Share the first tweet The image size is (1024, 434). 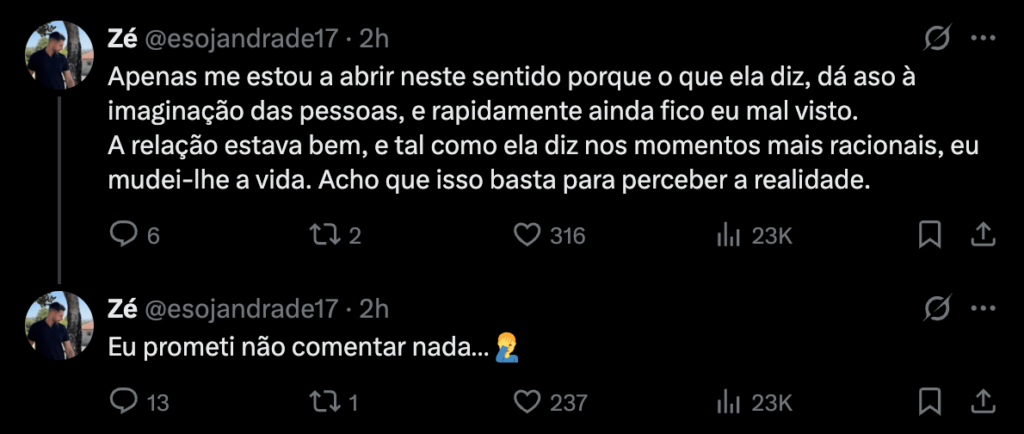982,235
